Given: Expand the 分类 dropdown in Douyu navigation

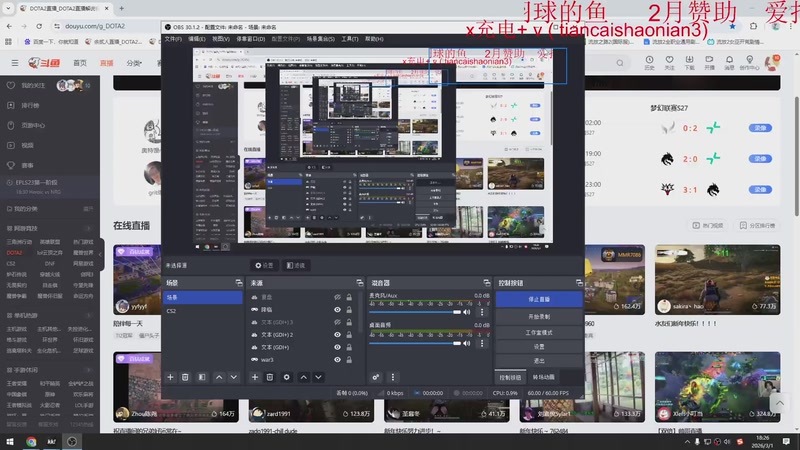Looking at the screenshot, I should coord(134,63).
